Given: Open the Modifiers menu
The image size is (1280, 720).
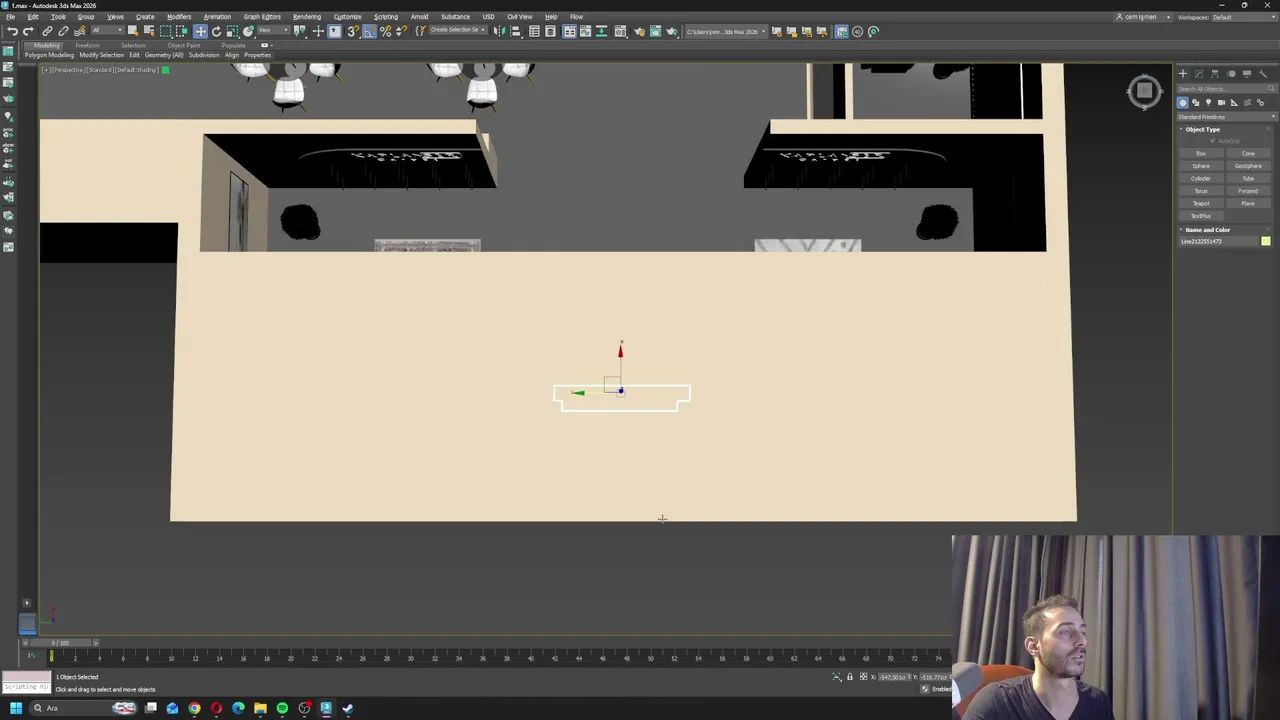Looking at the screenshot, I should pyautogui.click(x=179, y=16).
